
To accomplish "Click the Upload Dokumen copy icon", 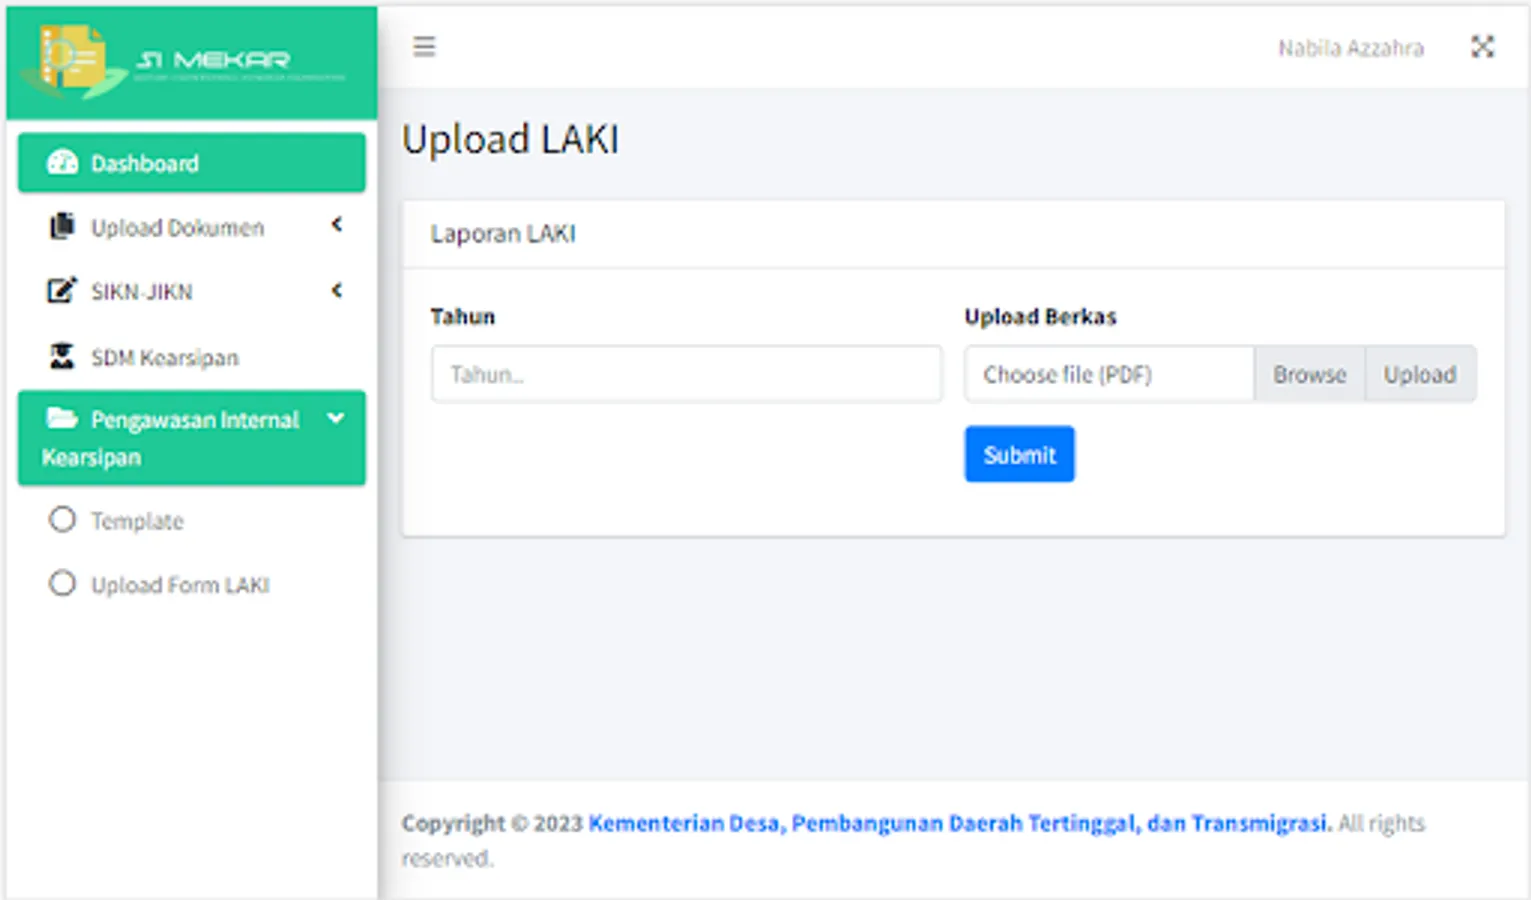I will coord(62,227).
